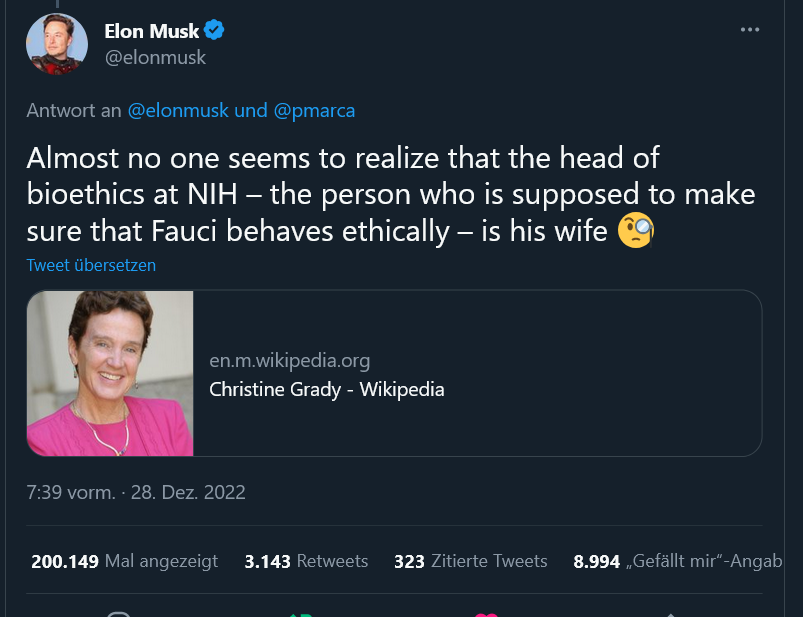Click the '200.149 Mal angezeigt' view count
Screen dimensions: 803x617
click(x=124, y=561)
